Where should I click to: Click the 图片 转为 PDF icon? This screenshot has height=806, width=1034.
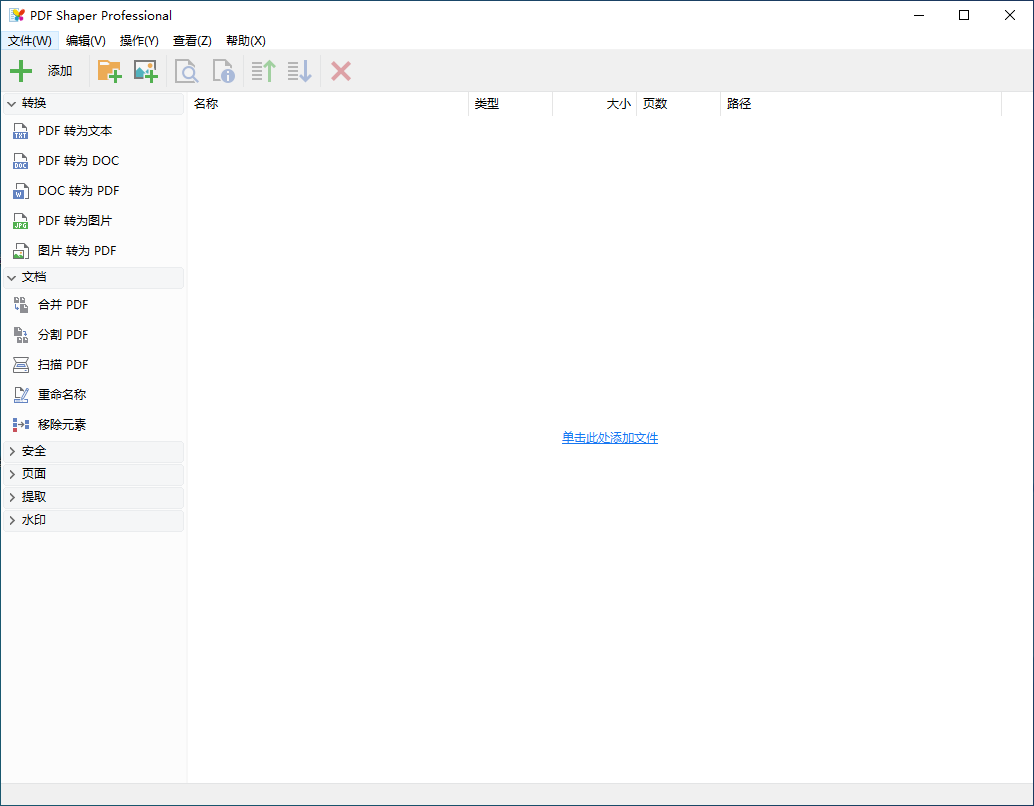pyautogui.click(x=20, y=251)
